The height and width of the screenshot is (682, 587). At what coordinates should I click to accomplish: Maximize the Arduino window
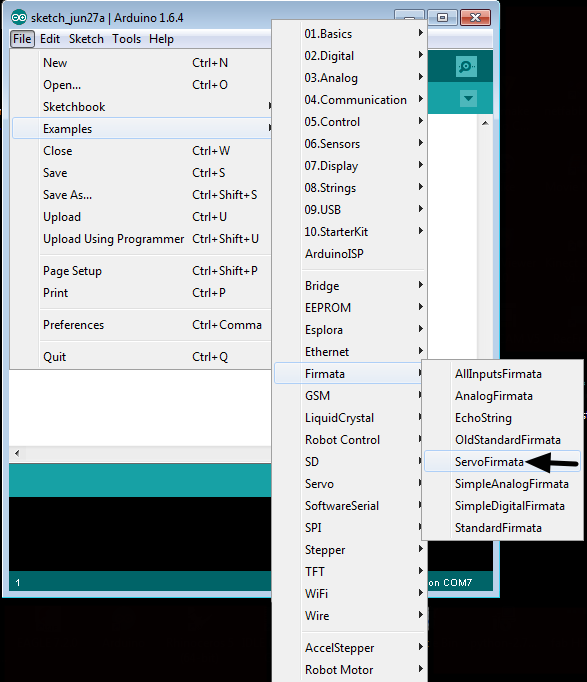pos(442,17)
